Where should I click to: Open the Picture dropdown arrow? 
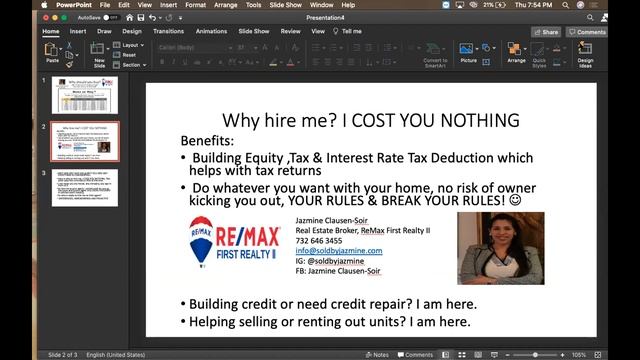point(476,49)
